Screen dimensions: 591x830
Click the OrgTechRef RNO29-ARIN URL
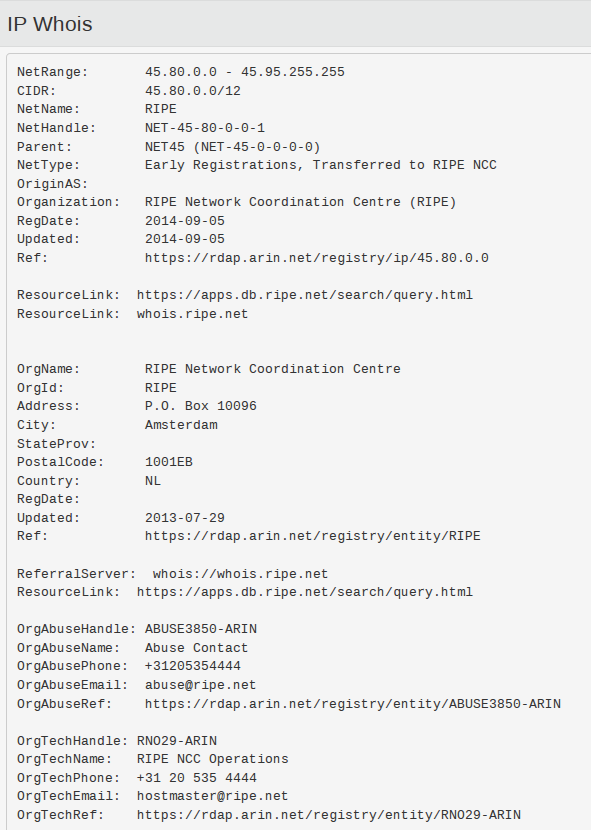point(329,815)
